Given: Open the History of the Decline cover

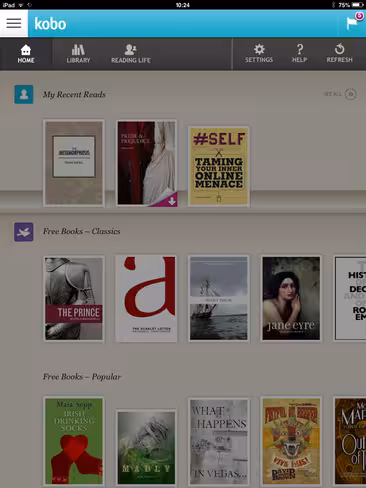Looking at the screenshot, I should pyautogui.click(x=350, y=299).
